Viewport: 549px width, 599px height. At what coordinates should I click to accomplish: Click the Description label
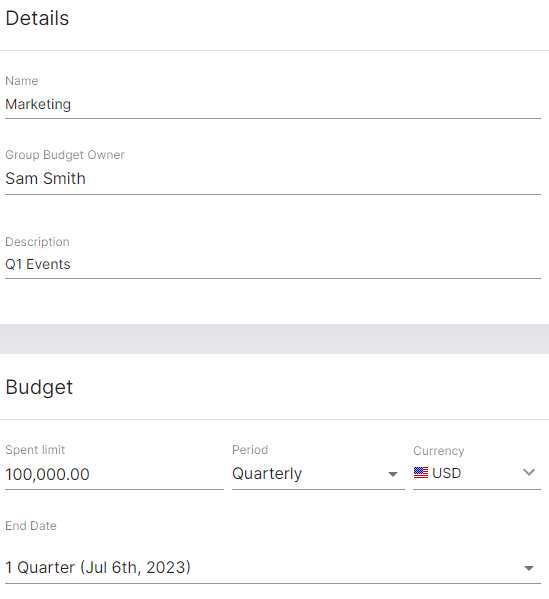click(x=37, y=242)
